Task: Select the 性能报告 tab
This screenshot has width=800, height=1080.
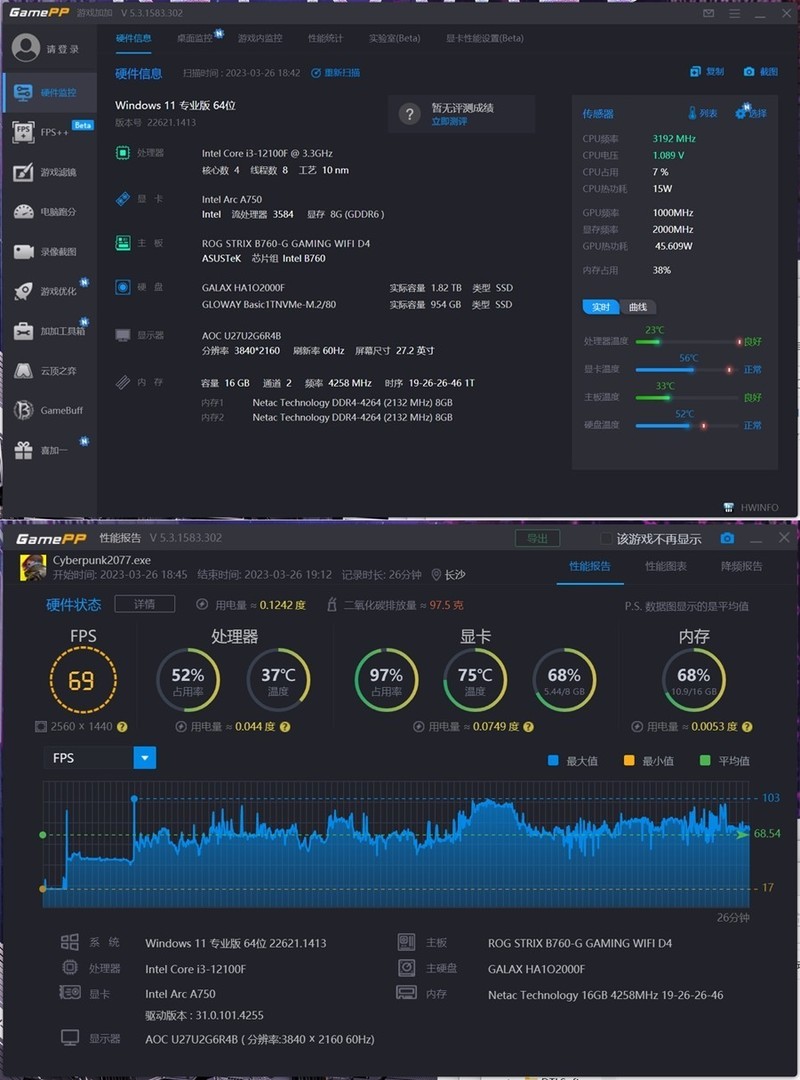Action: [x=590, y=567]
